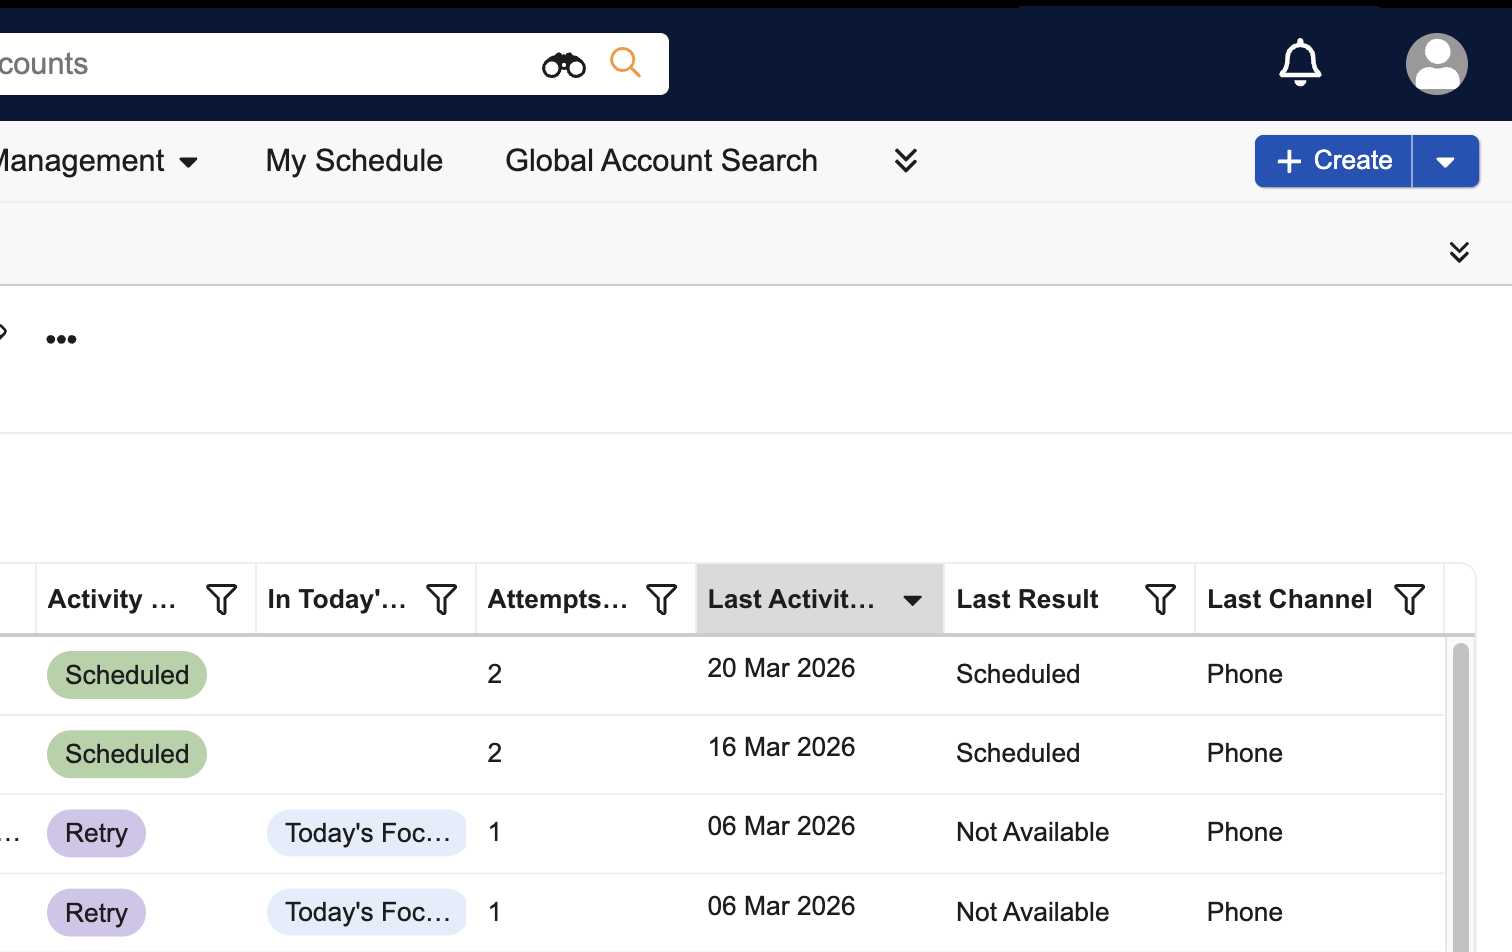Click the binoculars advanced search icon
The width and height of the screenshot is (1512, 952).
pos(563,65)
